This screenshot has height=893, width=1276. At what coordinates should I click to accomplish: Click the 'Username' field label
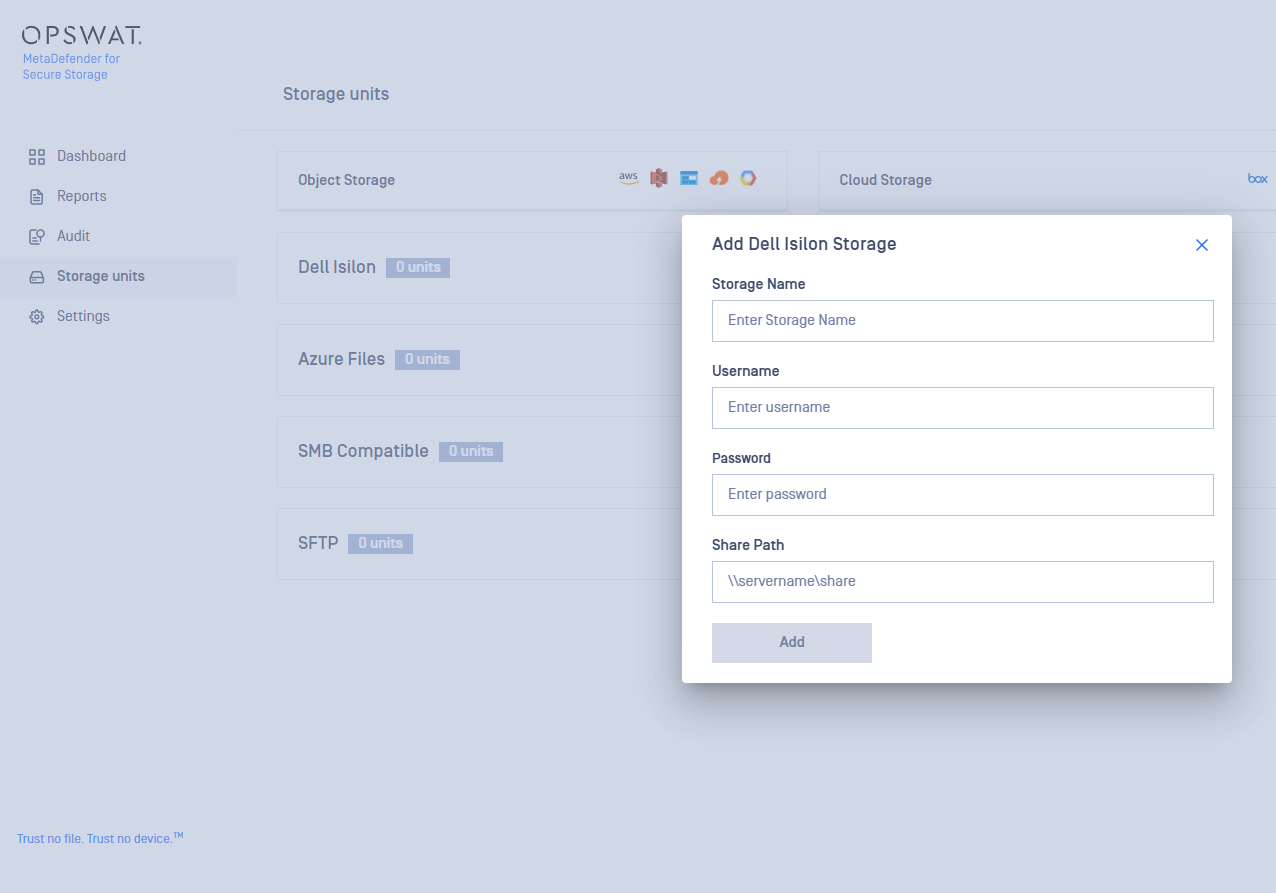pyautogui.click(x=746, y=371)
